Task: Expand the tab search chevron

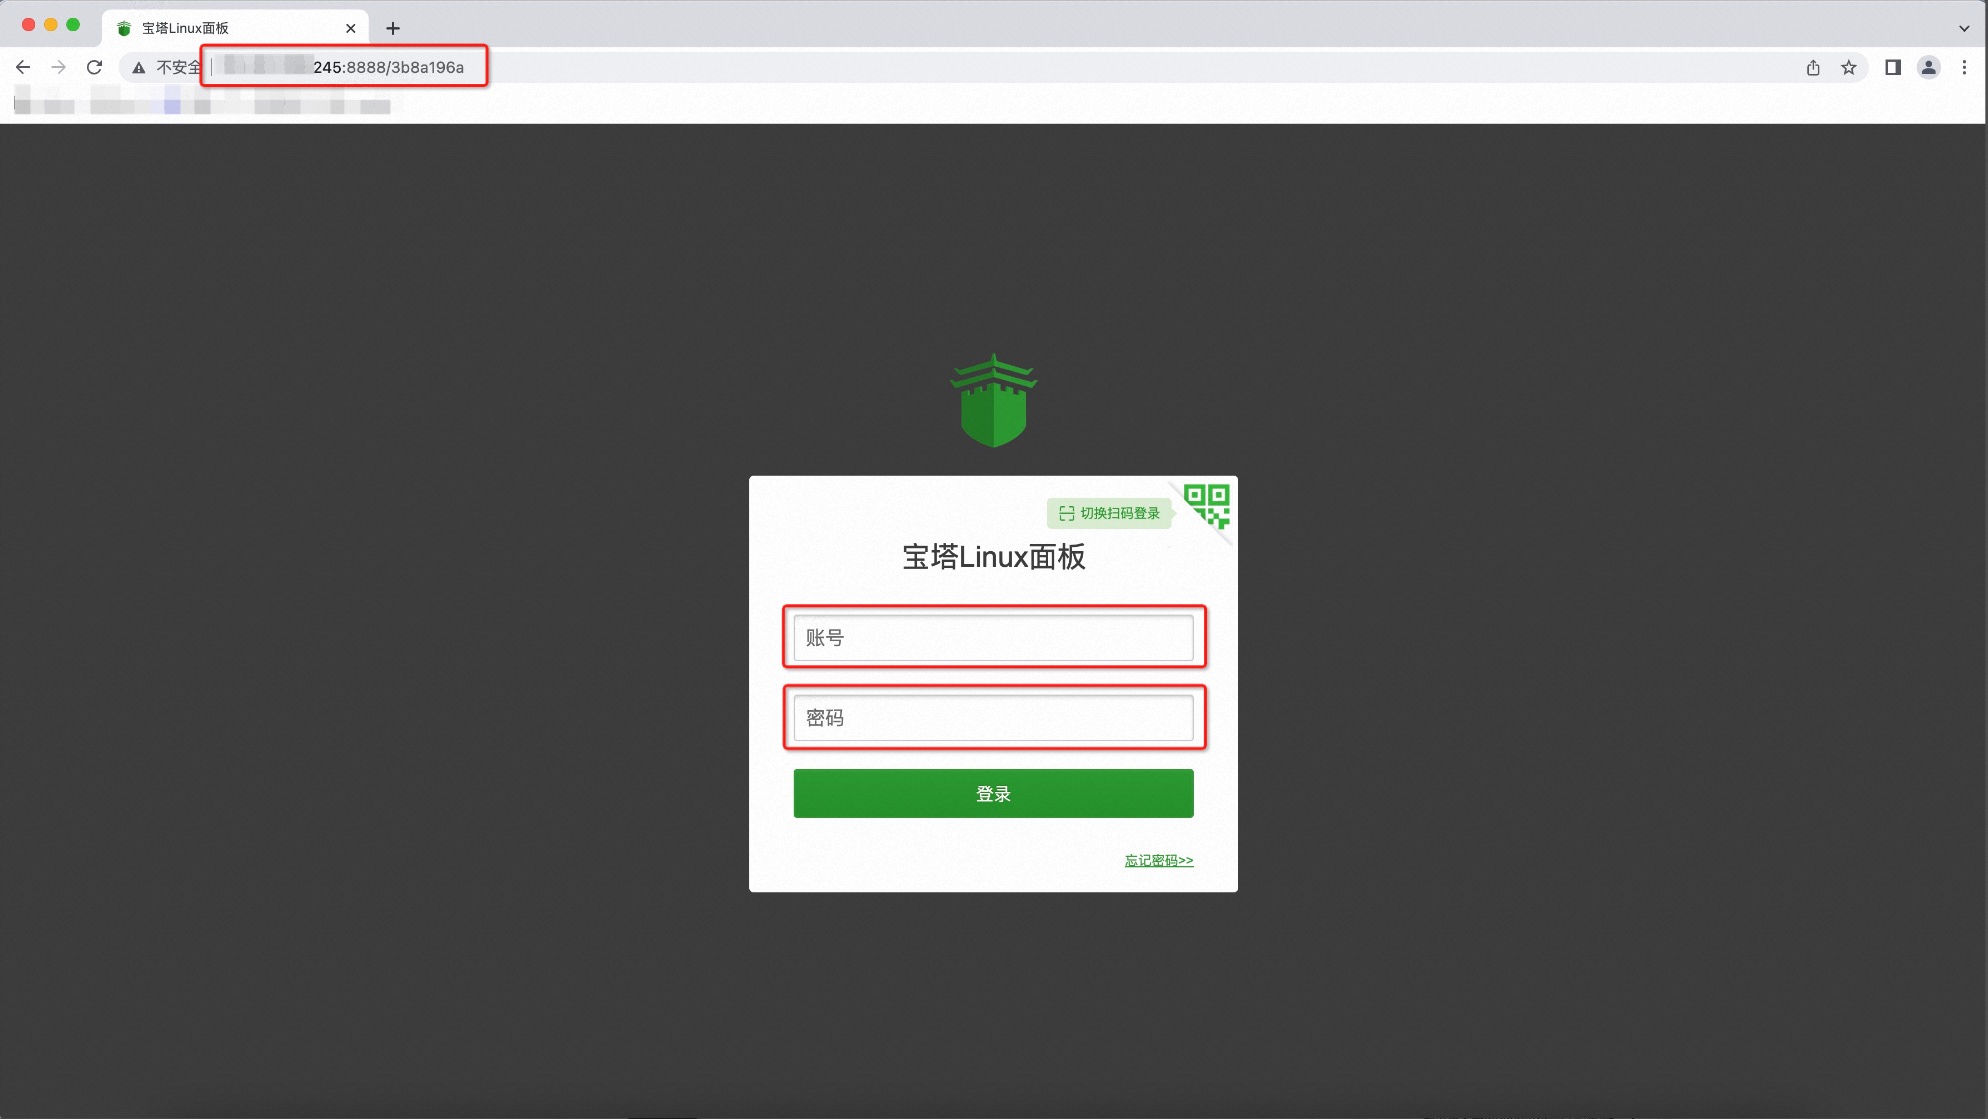Action: pos(1964,28)
